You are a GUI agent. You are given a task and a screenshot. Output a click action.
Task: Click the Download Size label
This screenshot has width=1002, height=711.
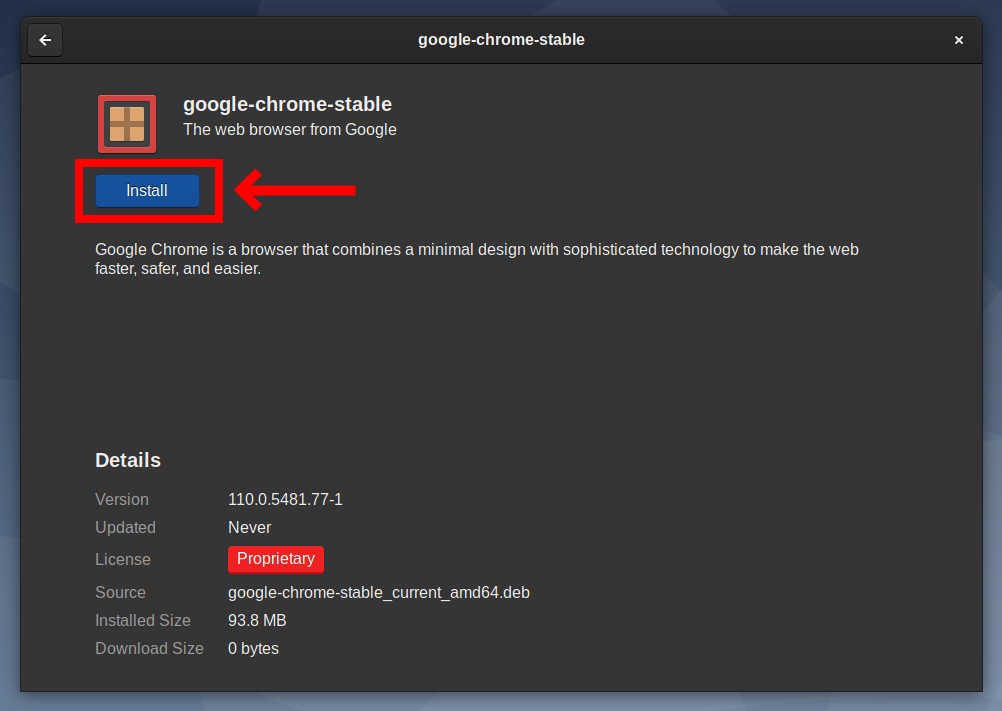click(149, 648)
